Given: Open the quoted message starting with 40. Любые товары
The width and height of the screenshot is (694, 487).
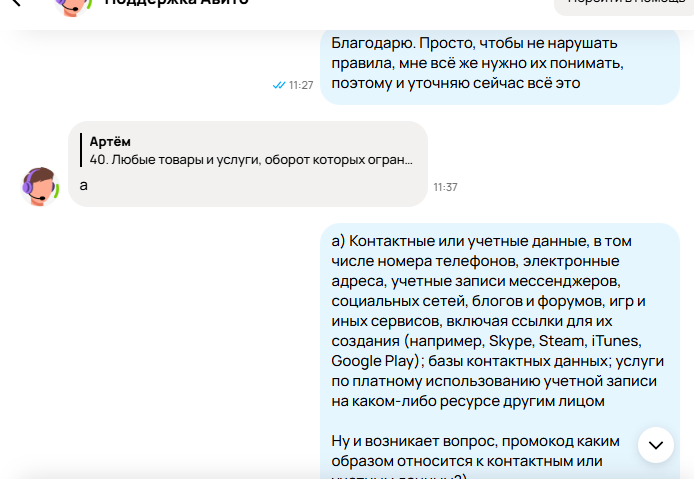Looking at the screenshot, I should 250,159.
